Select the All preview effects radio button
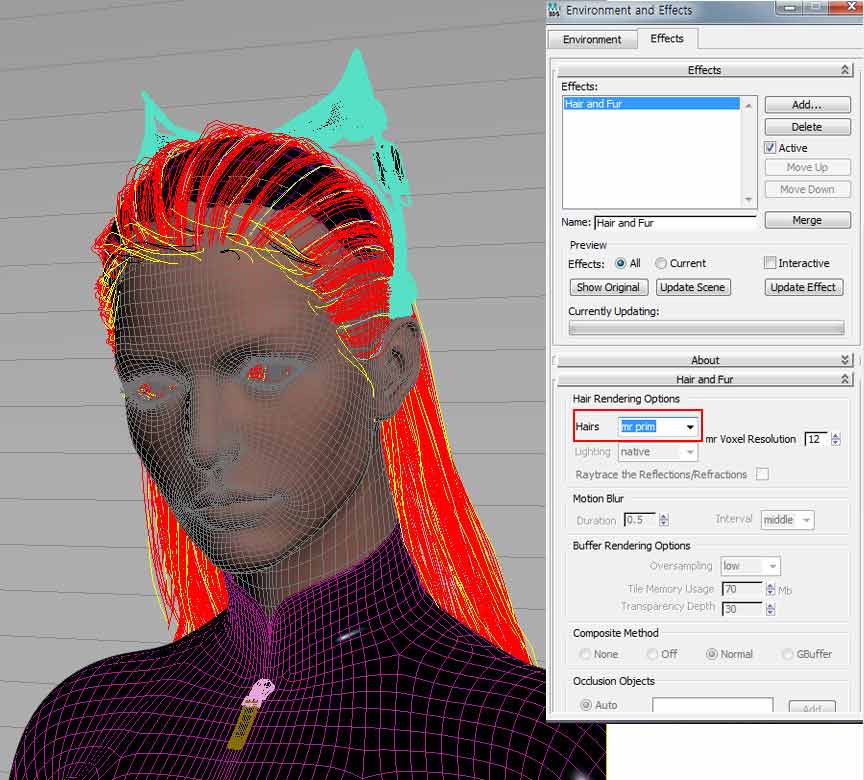Screen dimensions: 864x780 (620, 263)
